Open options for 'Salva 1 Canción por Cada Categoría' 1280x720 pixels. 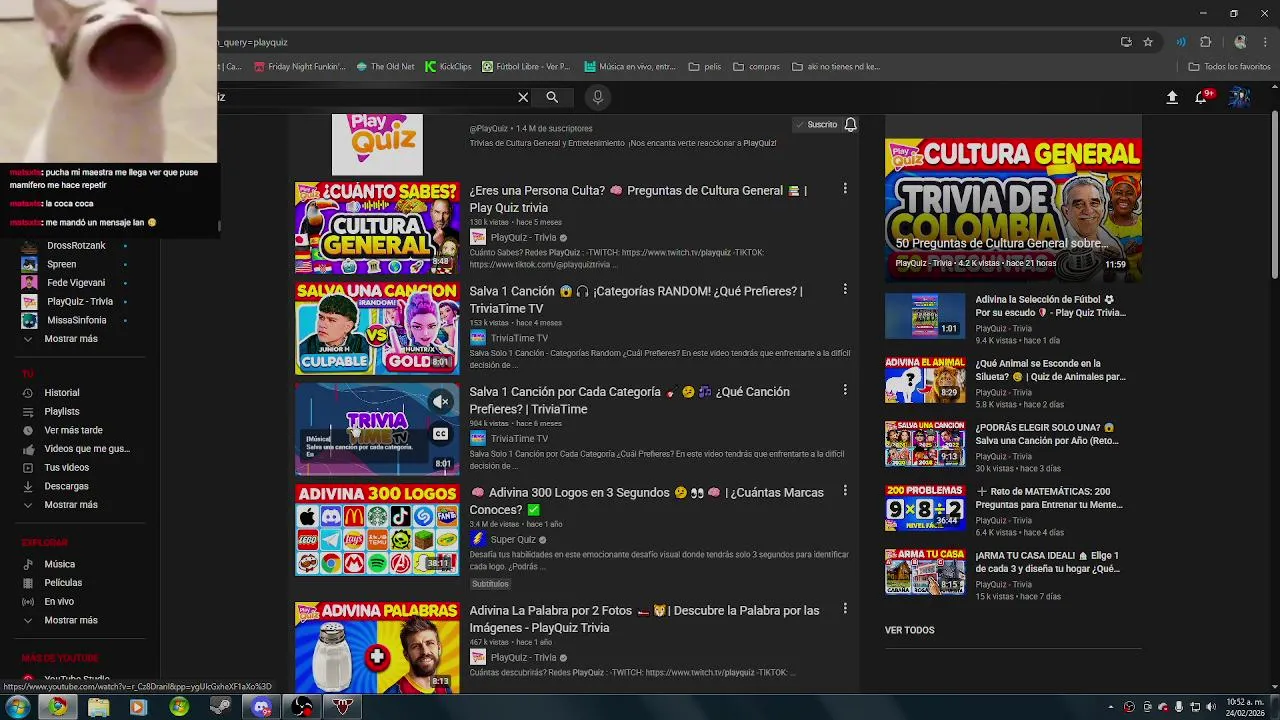845,390
